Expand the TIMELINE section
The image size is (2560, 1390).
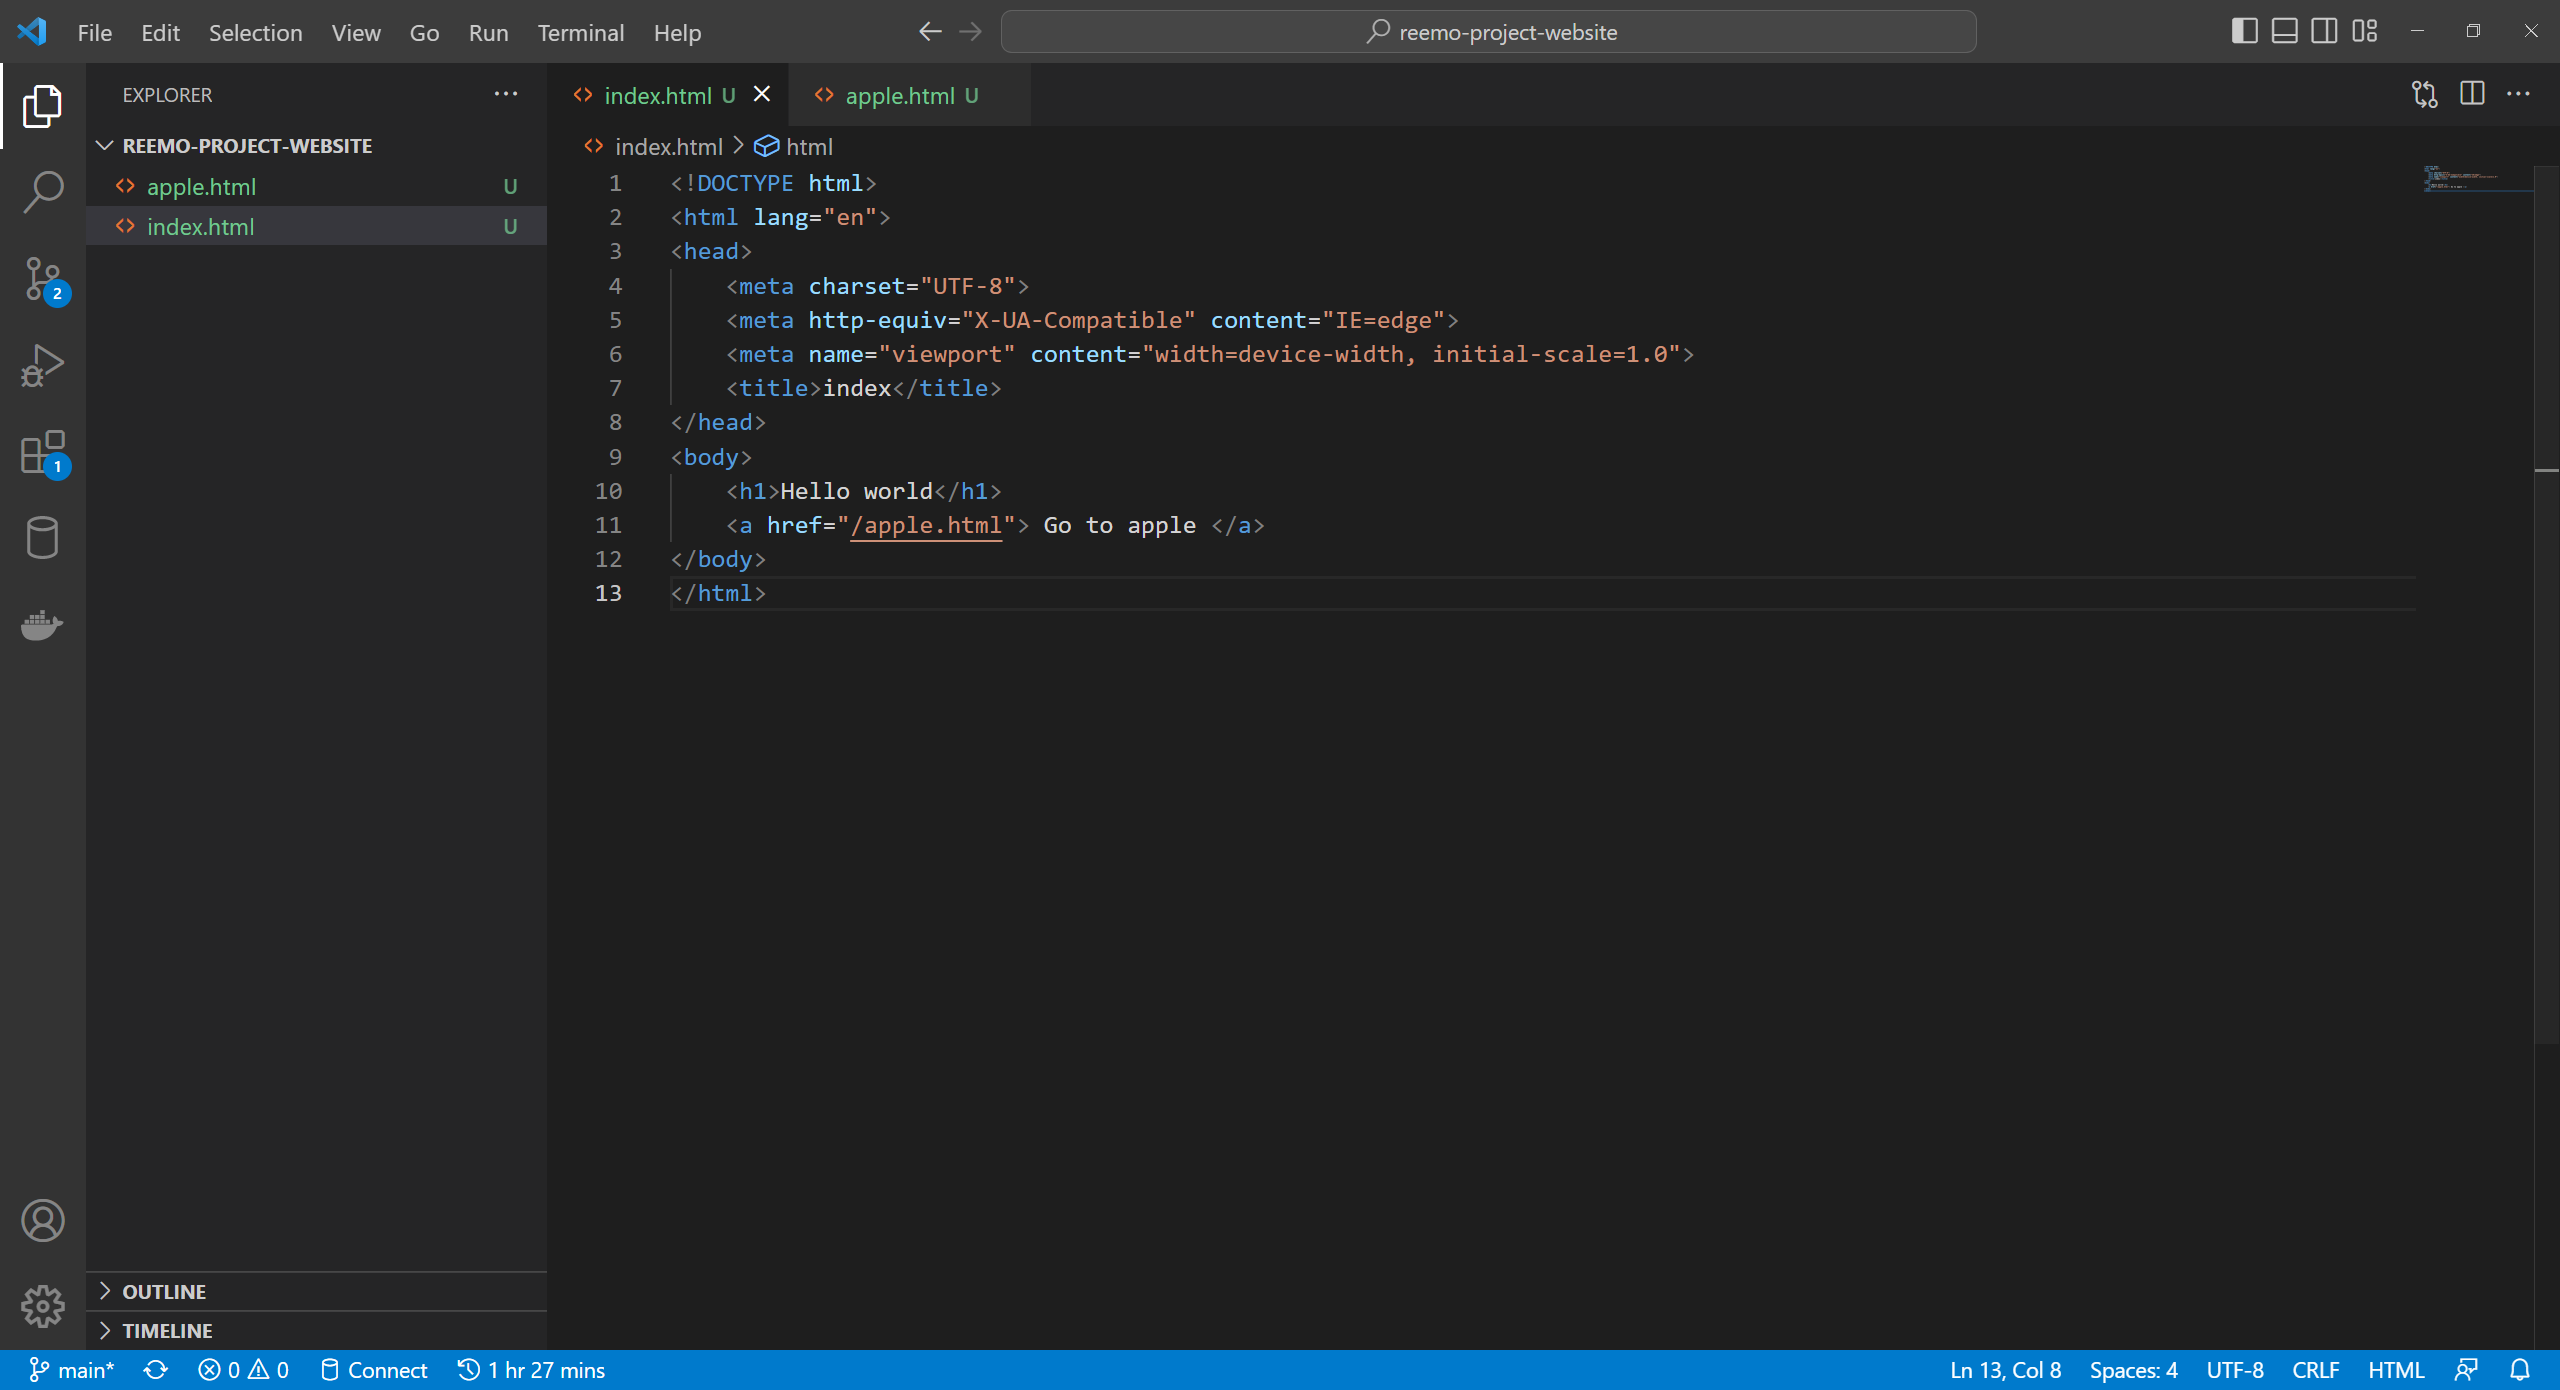coord(316,1331)
